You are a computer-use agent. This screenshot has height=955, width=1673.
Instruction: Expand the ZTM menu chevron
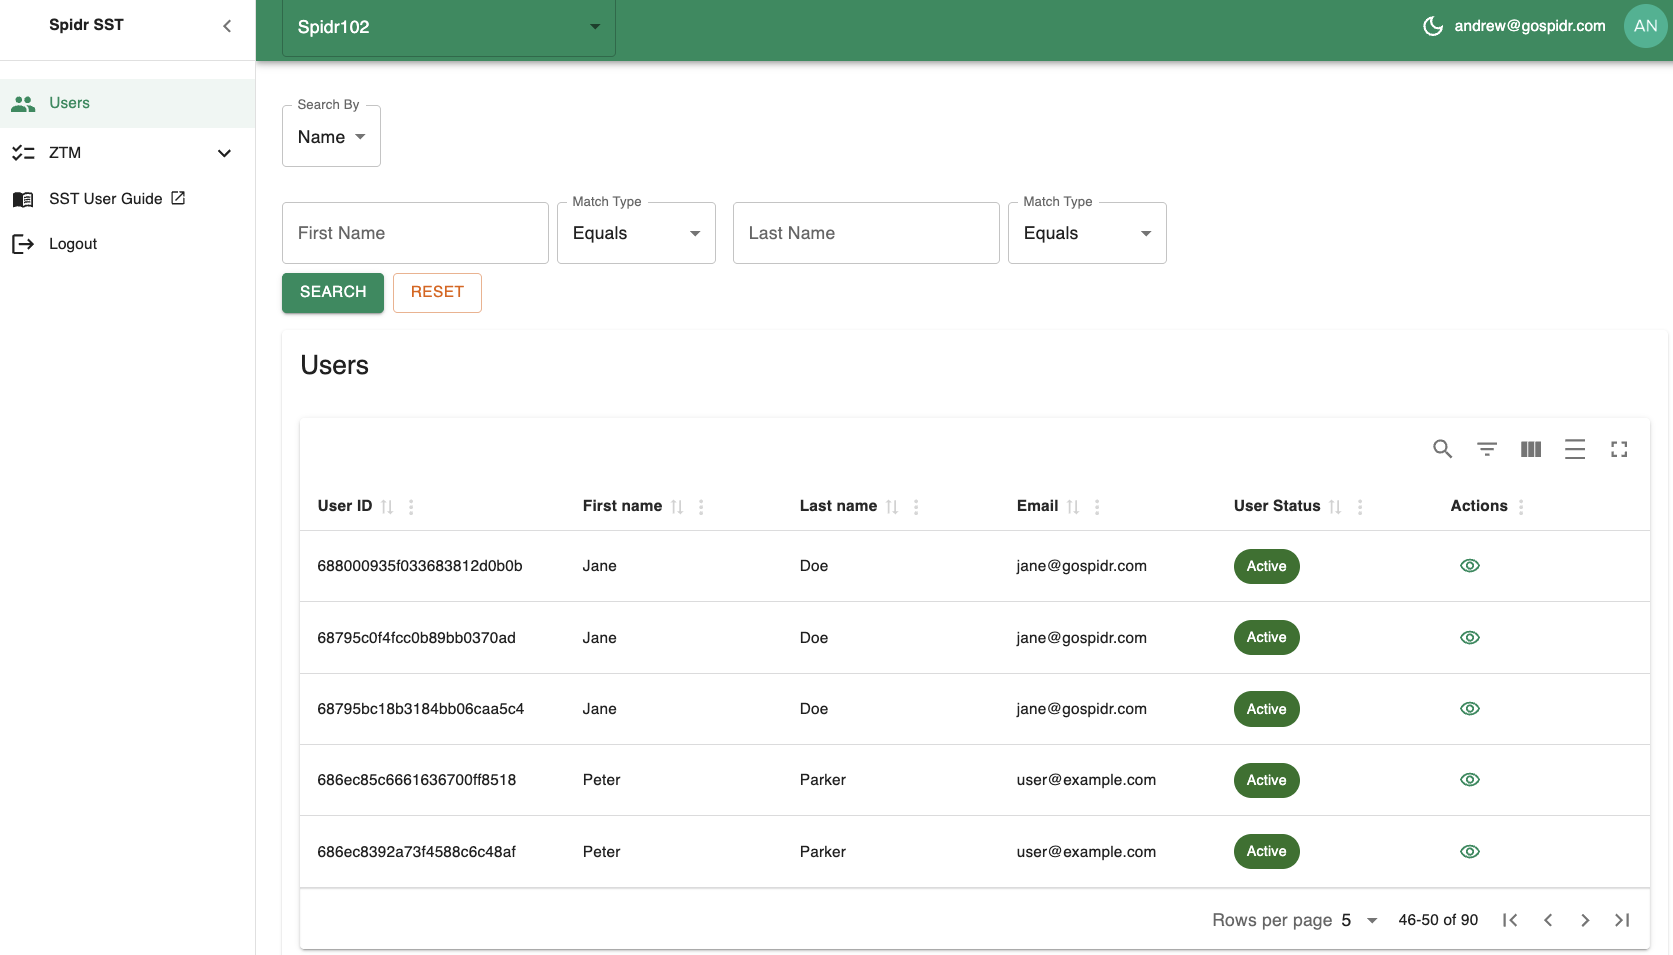click(x=225, y=153)
